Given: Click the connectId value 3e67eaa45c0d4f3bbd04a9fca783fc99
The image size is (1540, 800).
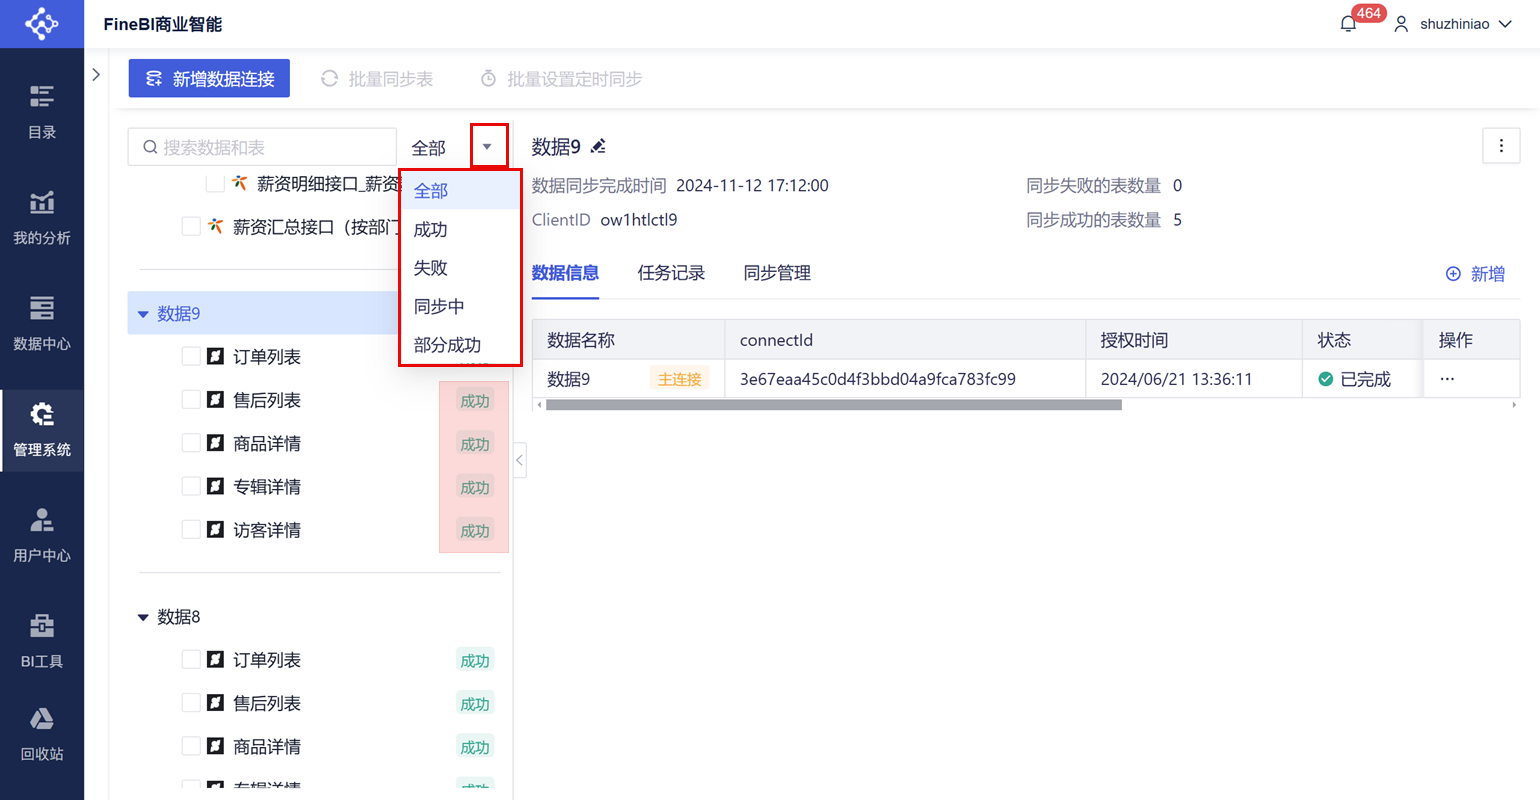Looking at the screenshot, I should pos(878,379).
